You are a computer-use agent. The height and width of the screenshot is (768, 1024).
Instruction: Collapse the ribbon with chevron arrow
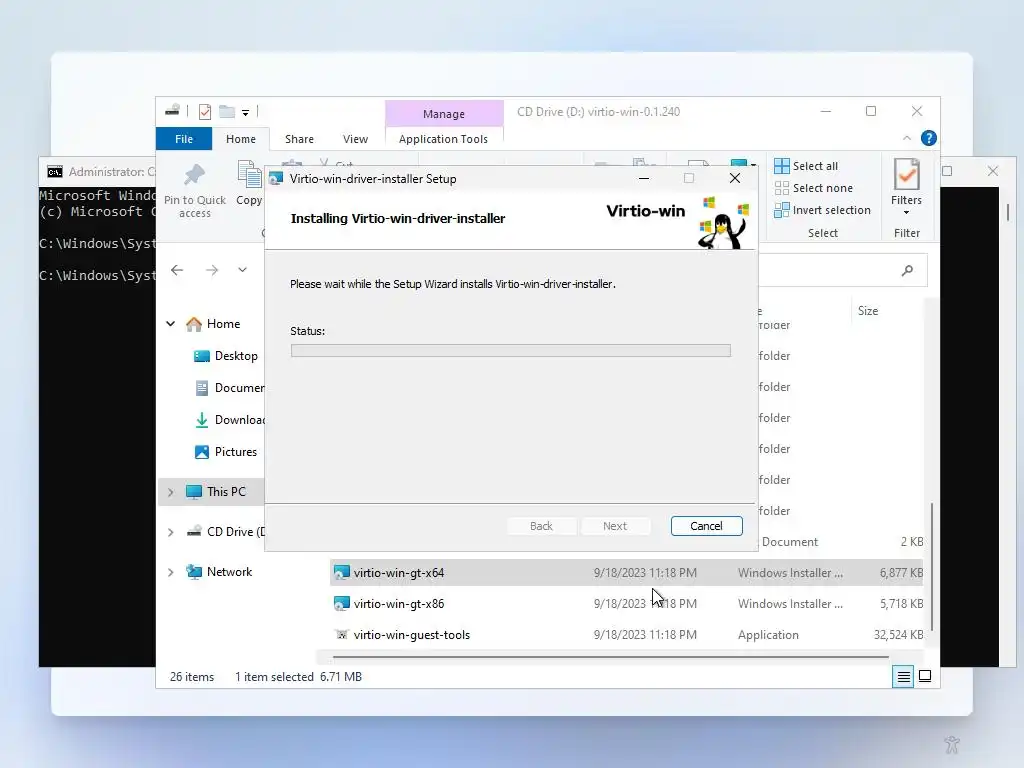pyautogui.click(x=906, y=138)
